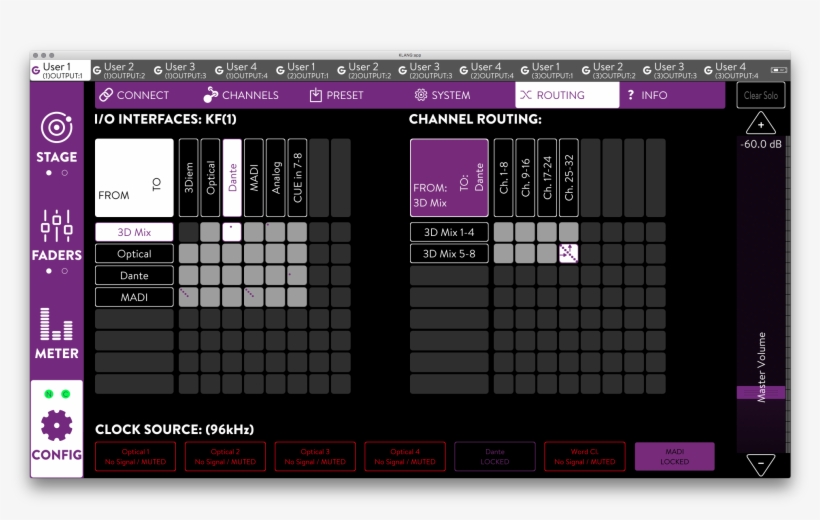Open the Preset tab icon
The height and width of the screenshot is (520, 820).
(316, 95)
